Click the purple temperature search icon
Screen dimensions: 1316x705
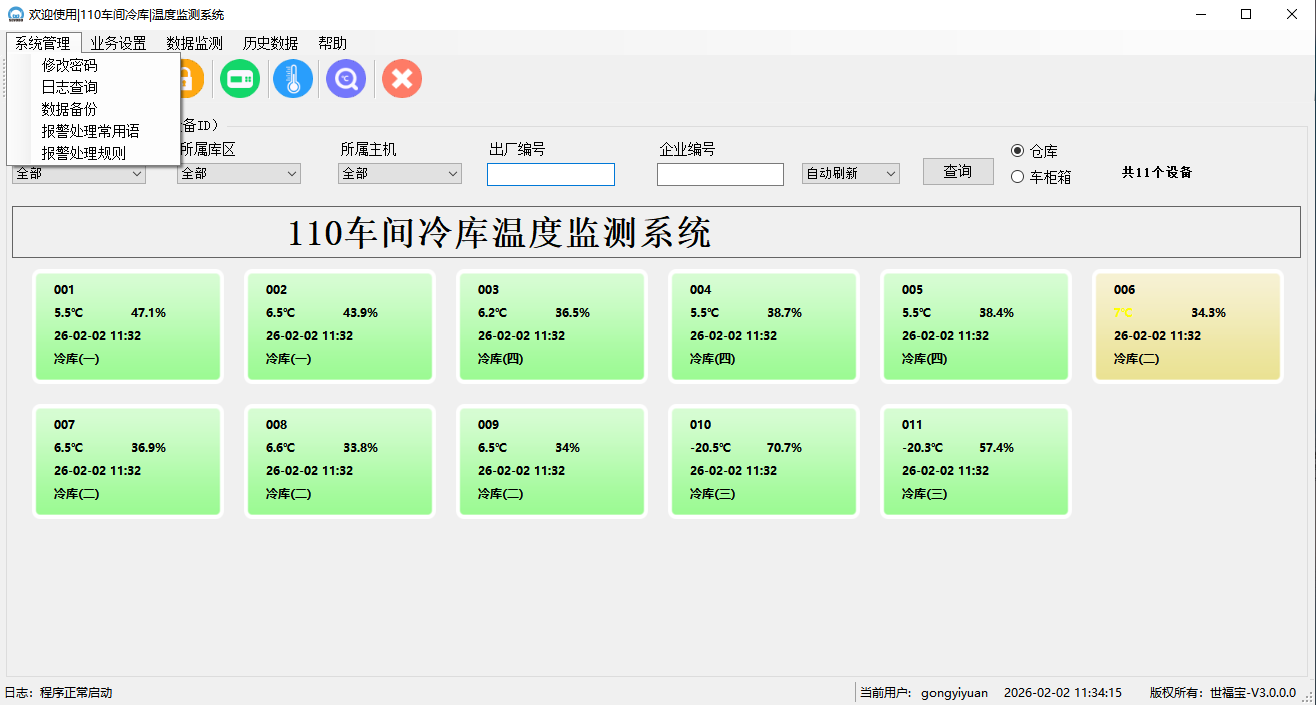(x=346, y=78)
